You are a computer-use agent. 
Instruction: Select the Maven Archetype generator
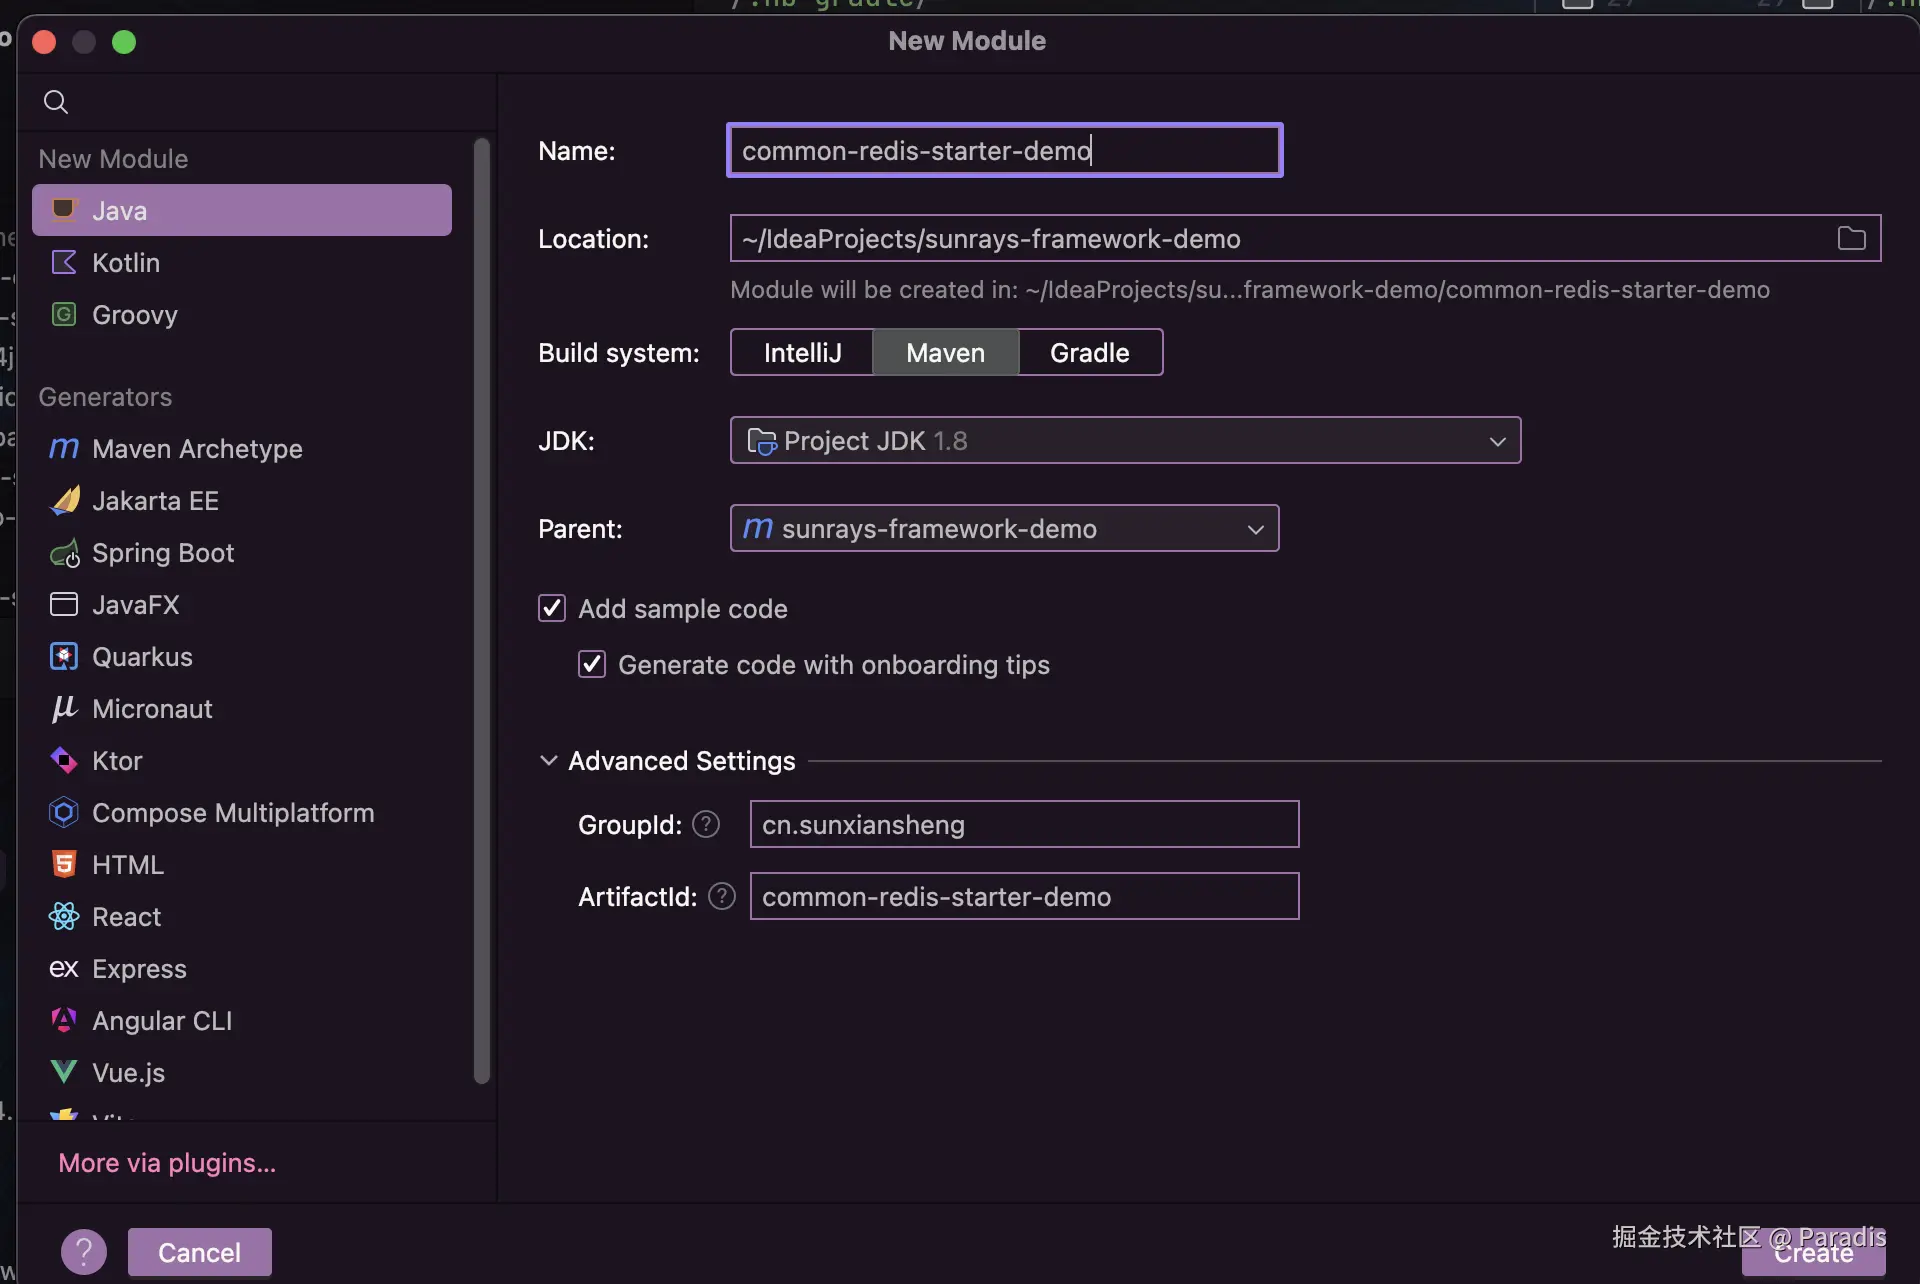pos(196,449)
